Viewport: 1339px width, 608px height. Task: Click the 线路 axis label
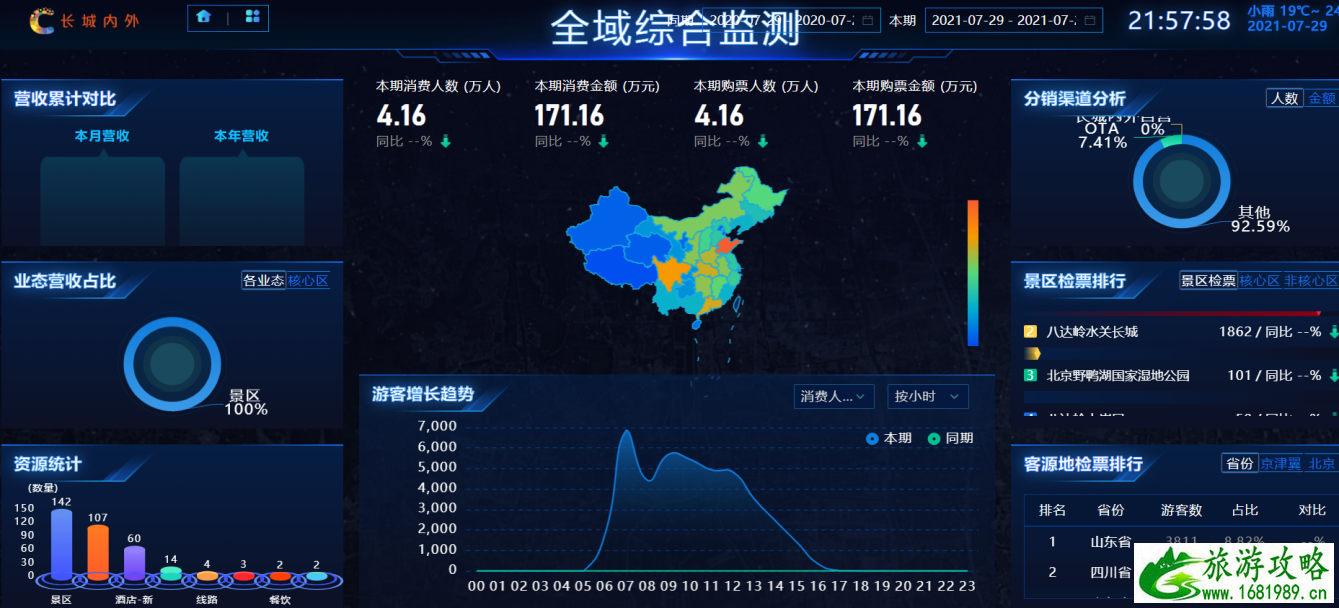click(x=207, y=600)
